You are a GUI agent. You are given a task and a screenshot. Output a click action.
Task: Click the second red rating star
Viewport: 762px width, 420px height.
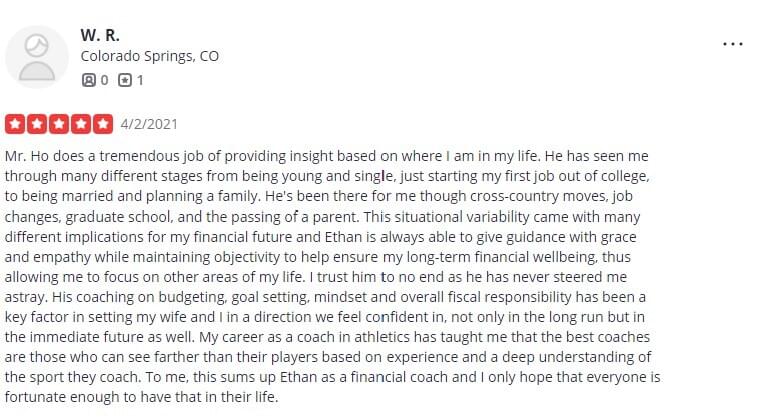pos(37,124)
